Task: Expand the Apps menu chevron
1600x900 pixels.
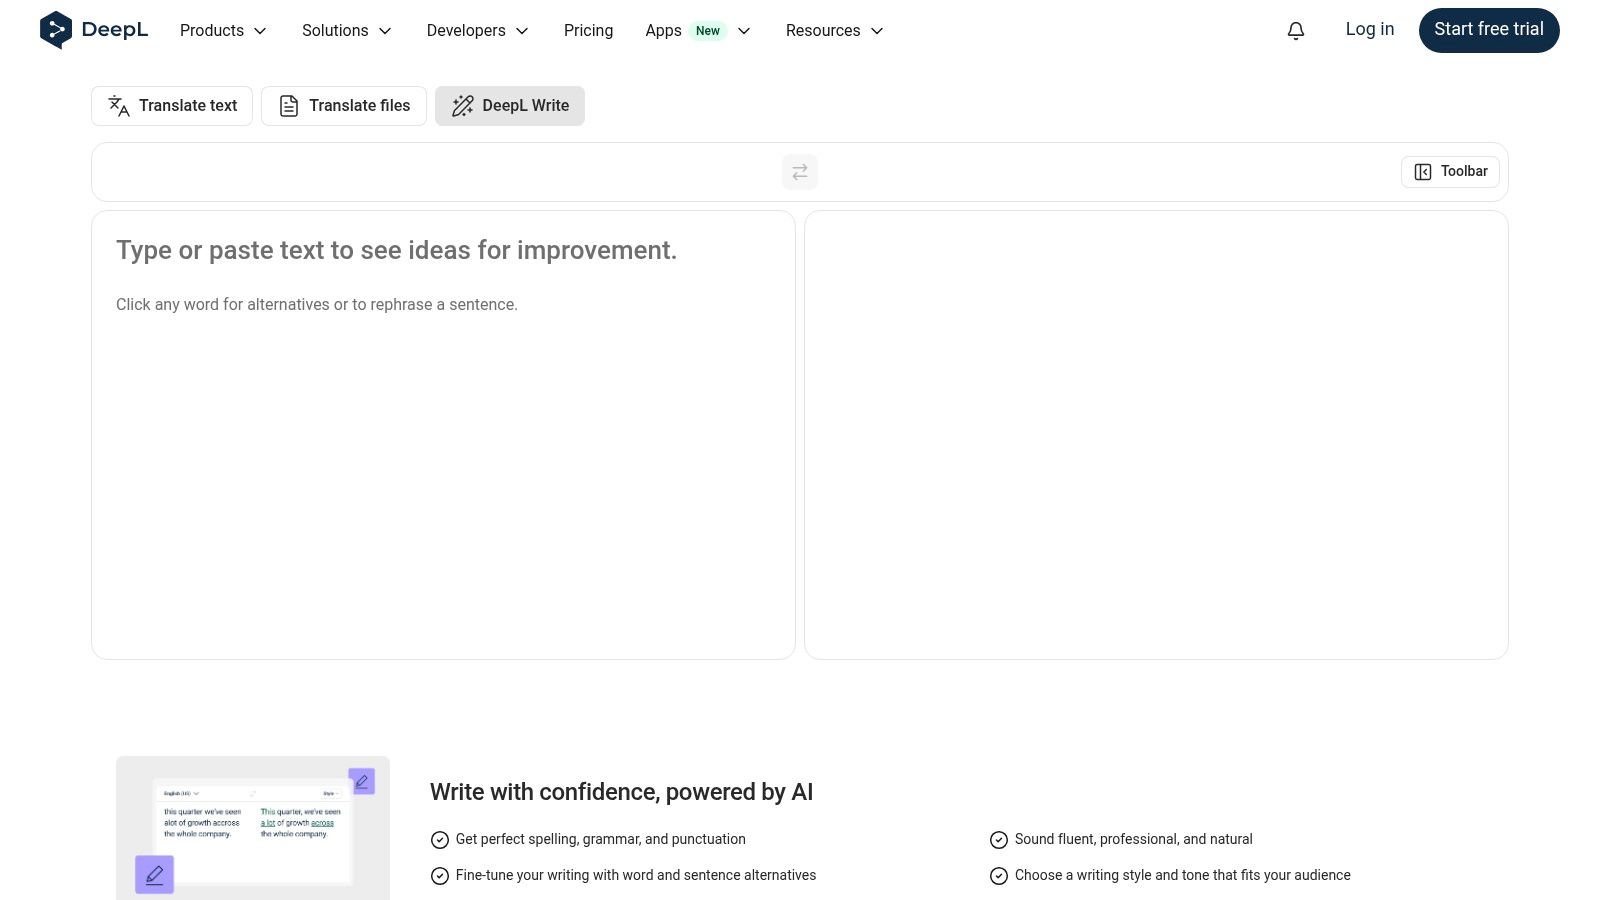Action: coord(744,31)
